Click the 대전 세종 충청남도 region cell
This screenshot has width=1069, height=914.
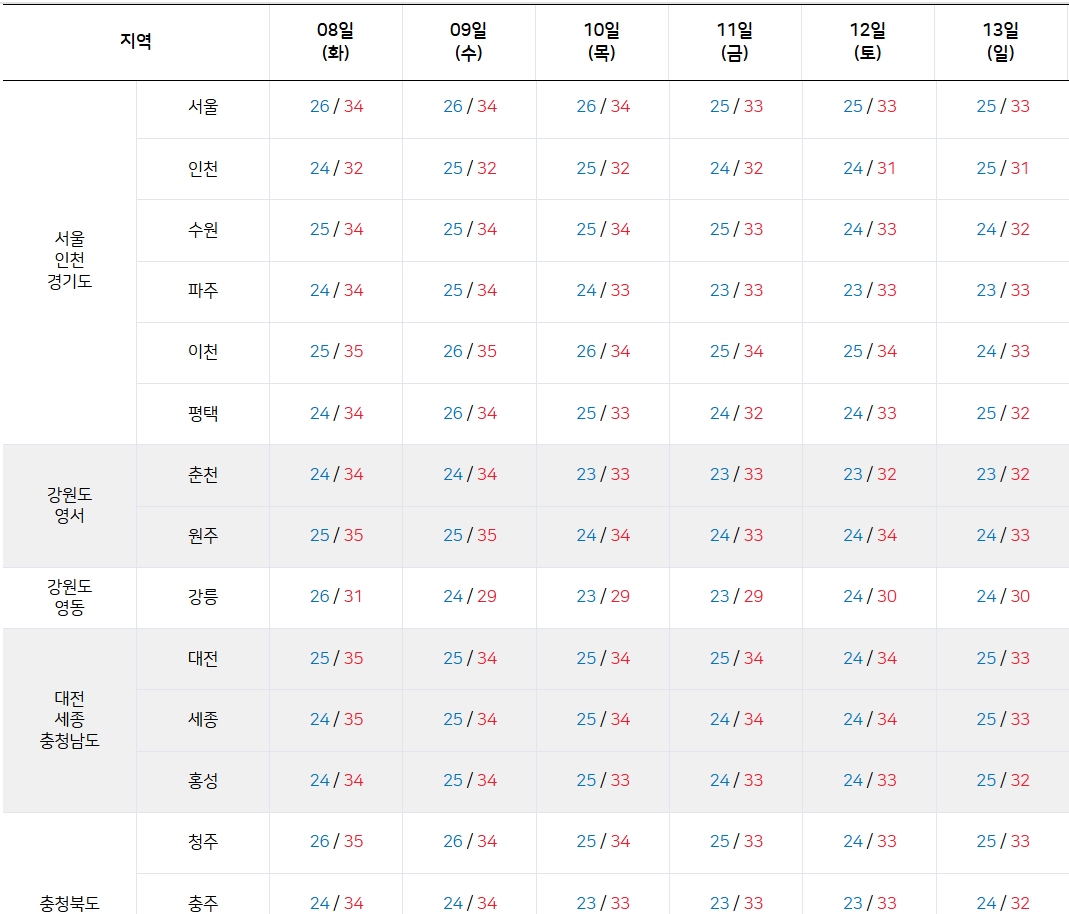(x=69, y=720)
